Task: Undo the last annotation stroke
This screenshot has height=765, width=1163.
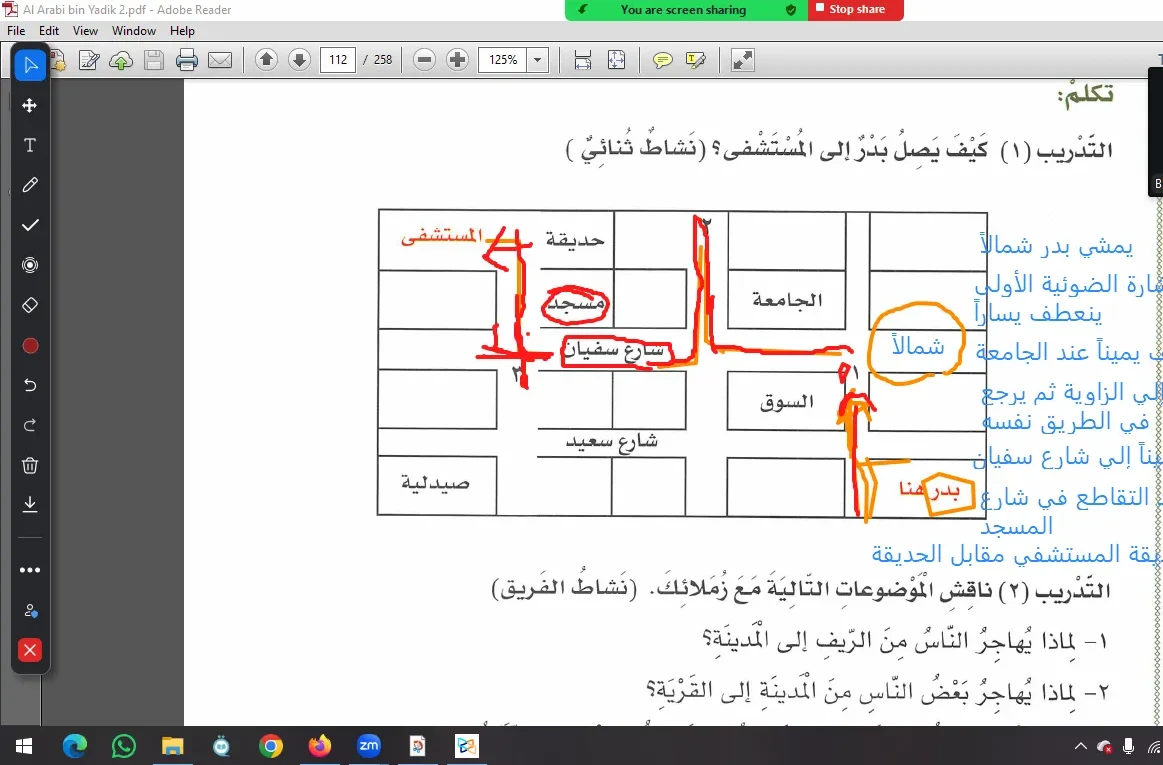Action: click(29, 384)
